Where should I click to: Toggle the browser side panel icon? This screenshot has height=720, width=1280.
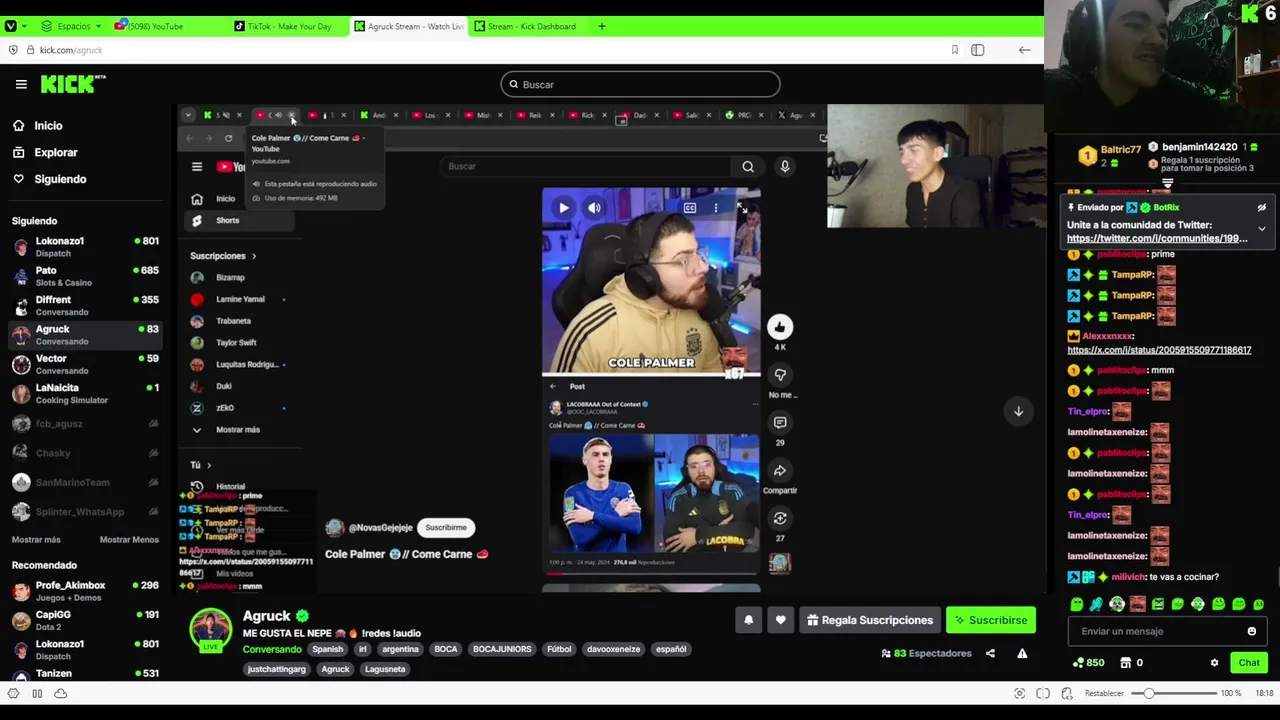coord(977,50)
